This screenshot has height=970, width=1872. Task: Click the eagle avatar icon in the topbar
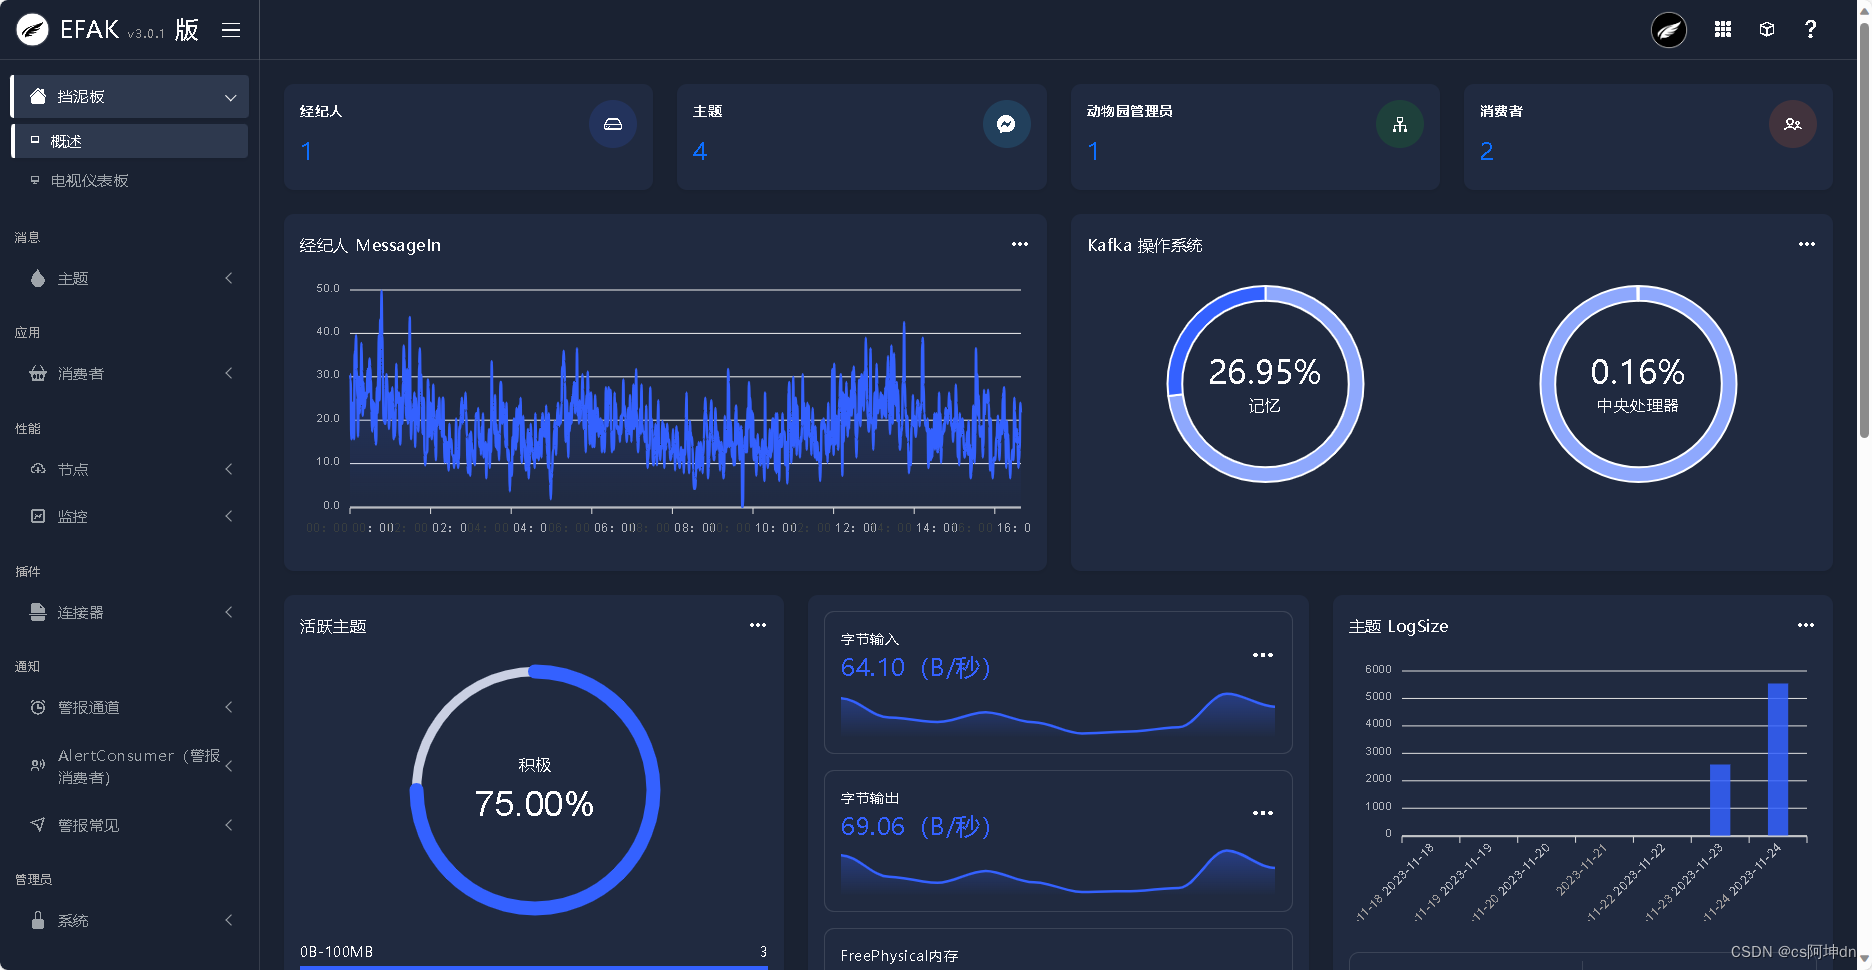[x=1668, y=30]
